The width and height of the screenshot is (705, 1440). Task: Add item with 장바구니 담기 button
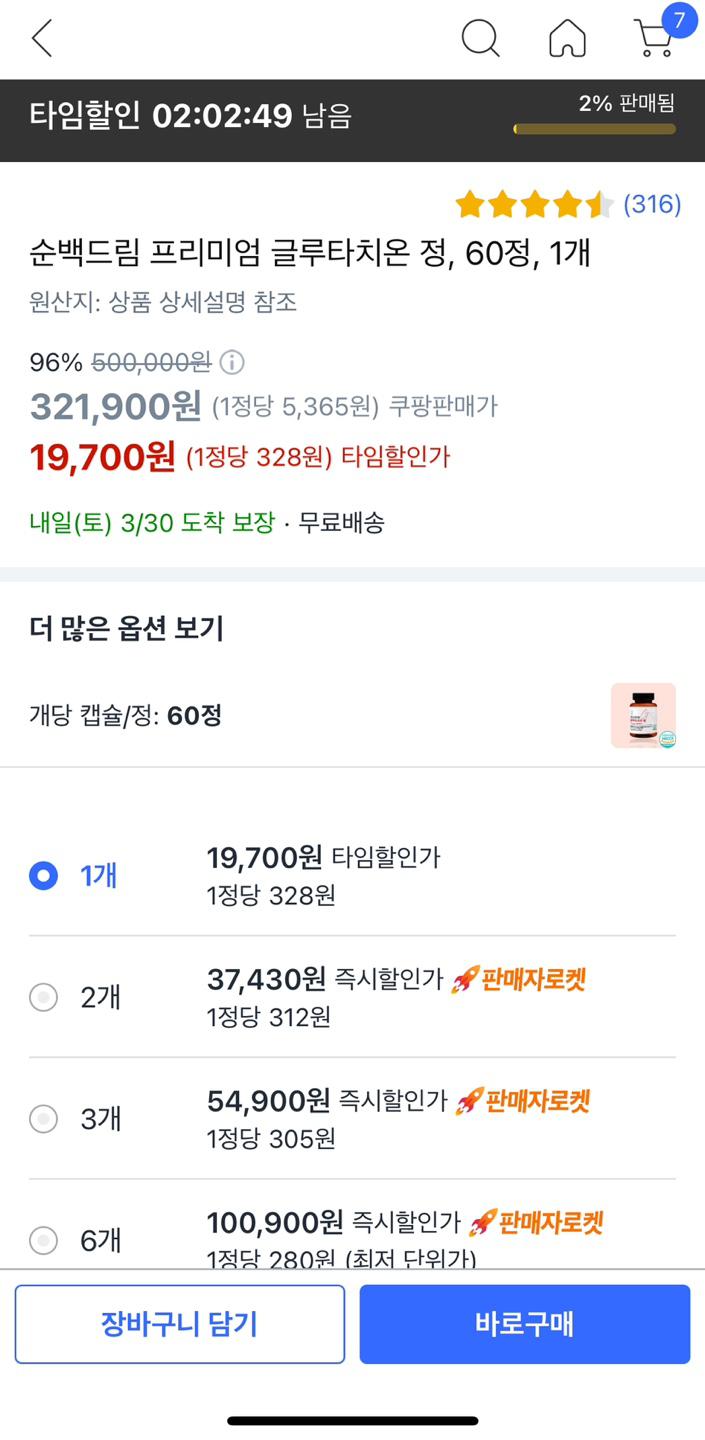[180, 1324]
